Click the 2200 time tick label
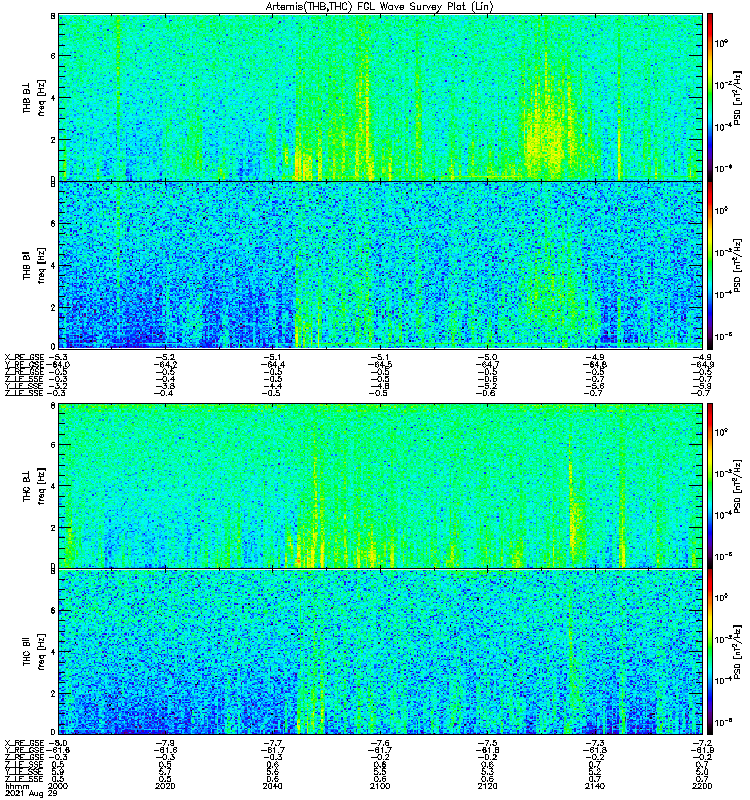750x800 pixels. (703, 786)
